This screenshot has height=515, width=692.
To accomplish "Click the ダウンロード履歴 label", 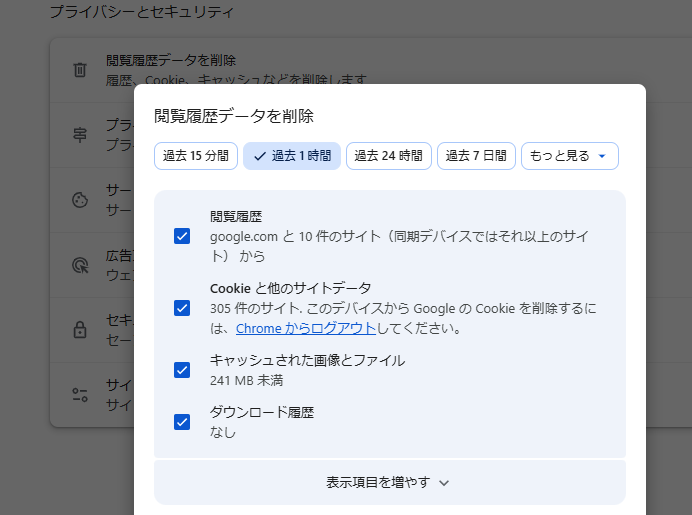I will click(262, 412).
